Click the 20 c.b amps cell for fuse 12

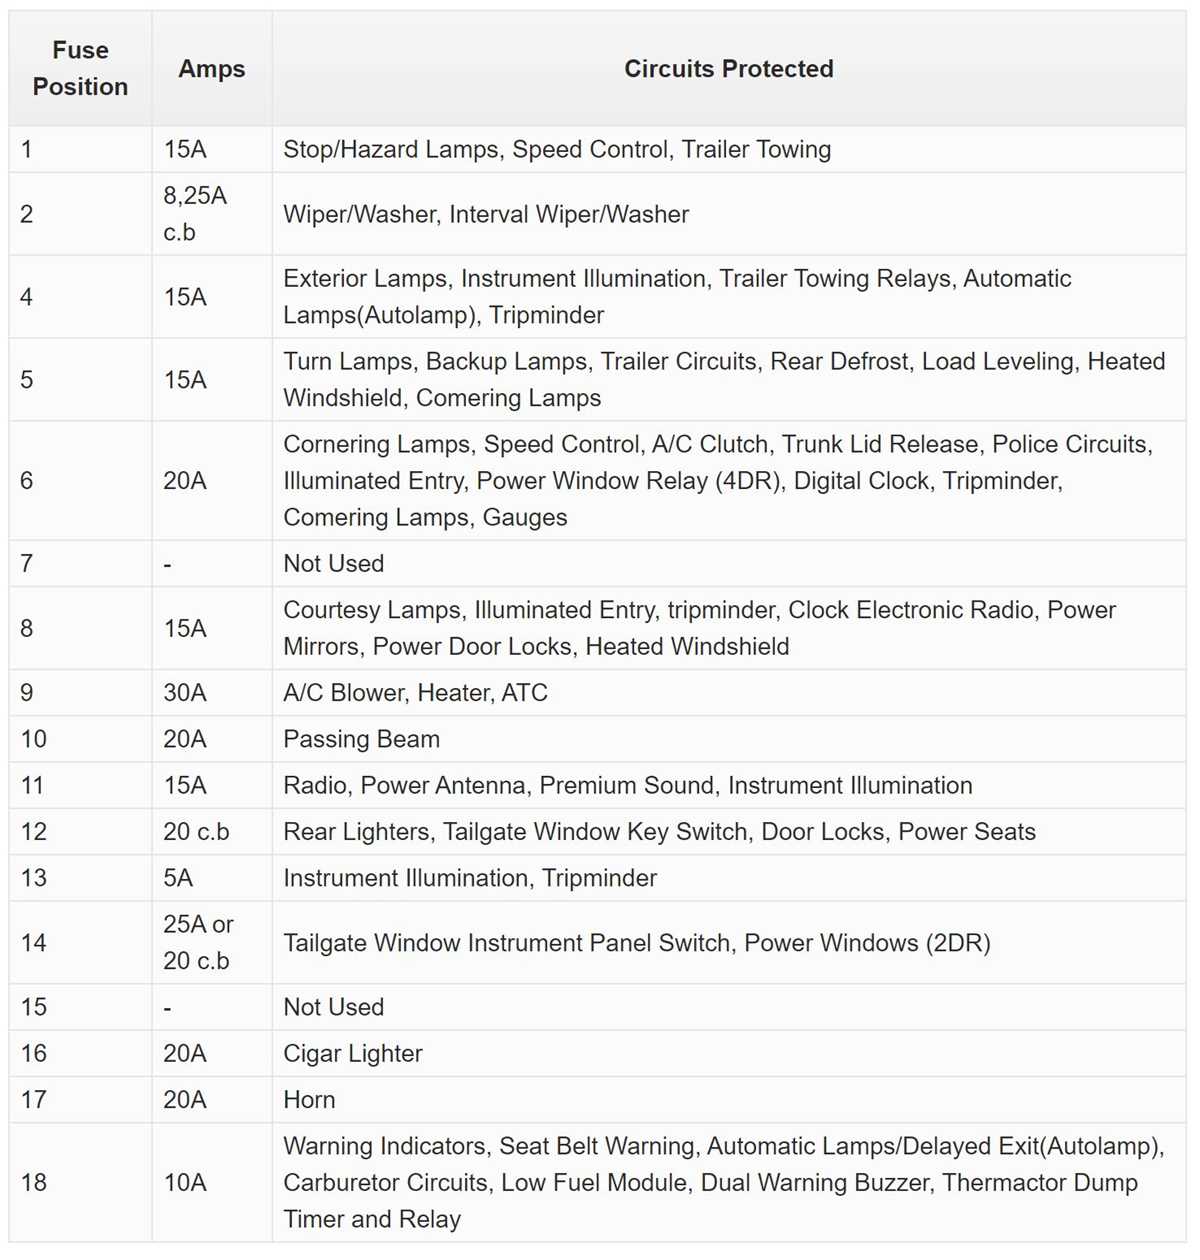click(x=212, y=832)
